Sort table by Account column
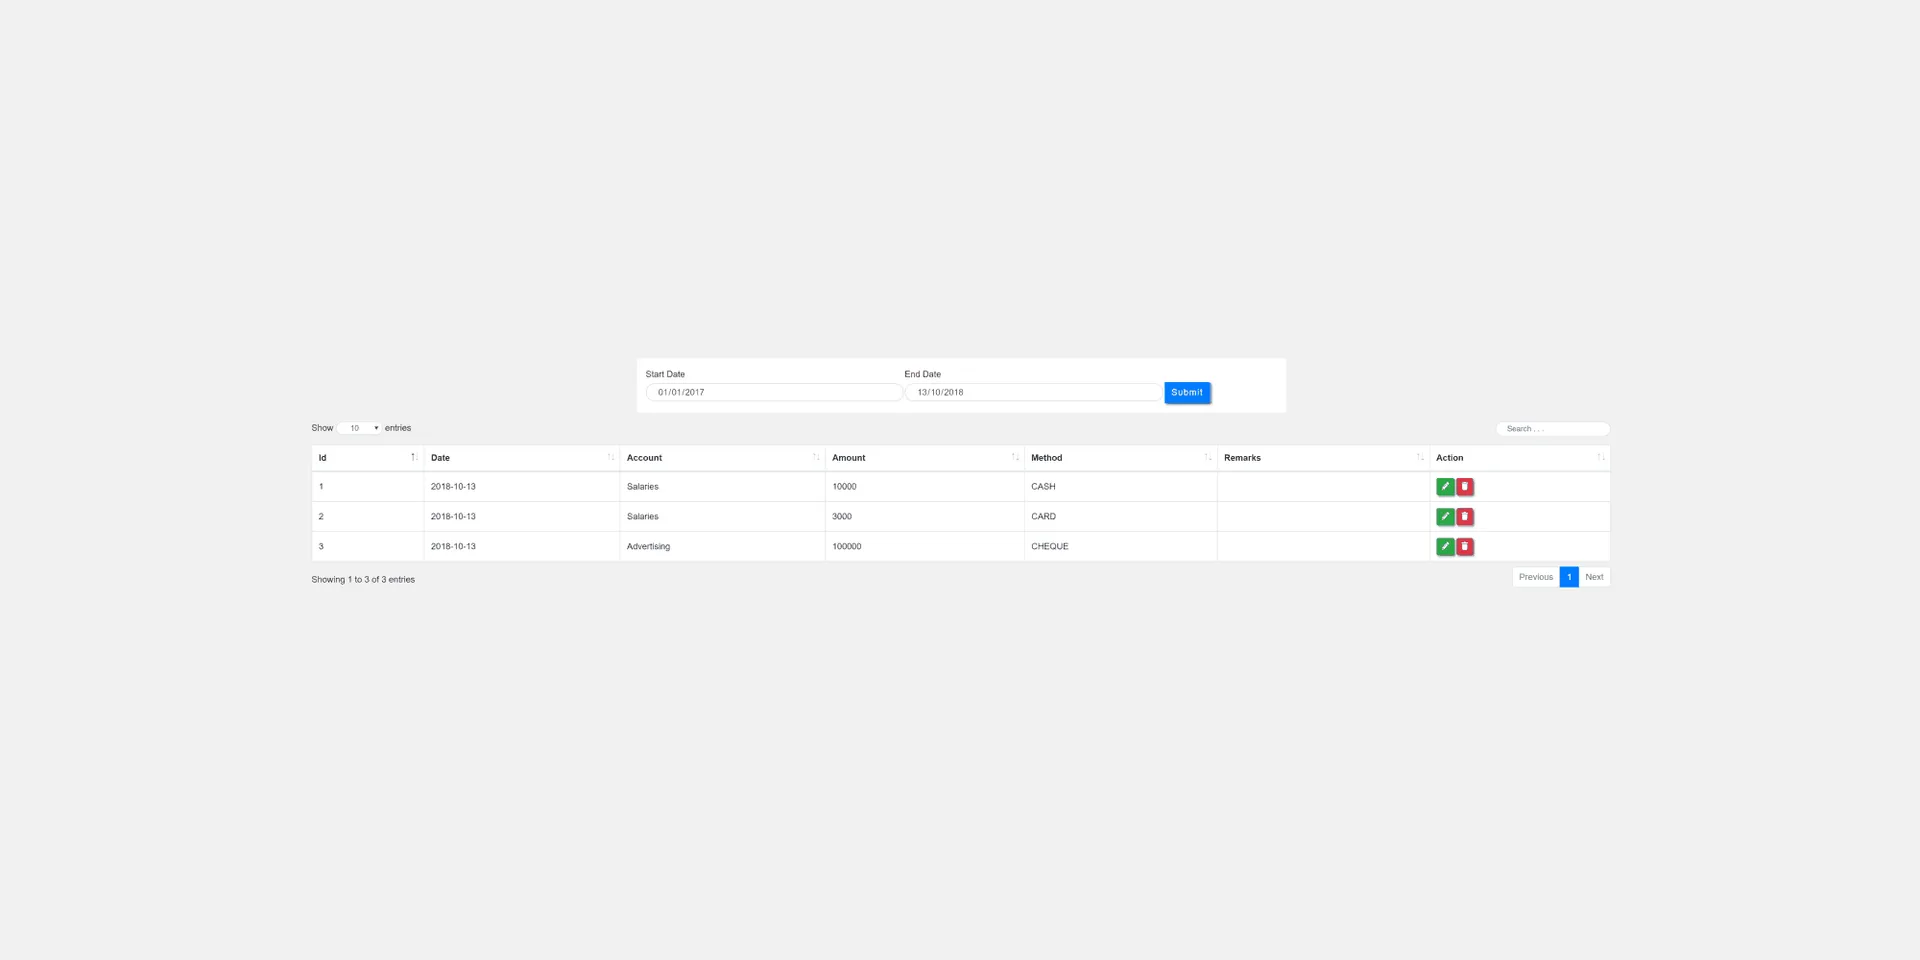Image resolution: width=1920 pixels, height=960 pixels. coord(721,458)
